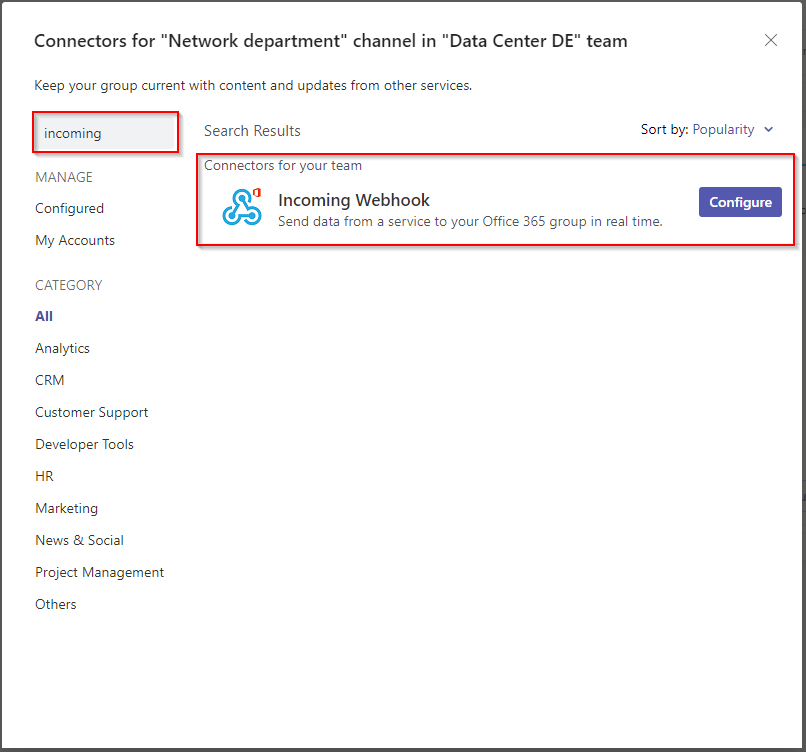
Task: Filter by Project Management
Action: (99, 572)
